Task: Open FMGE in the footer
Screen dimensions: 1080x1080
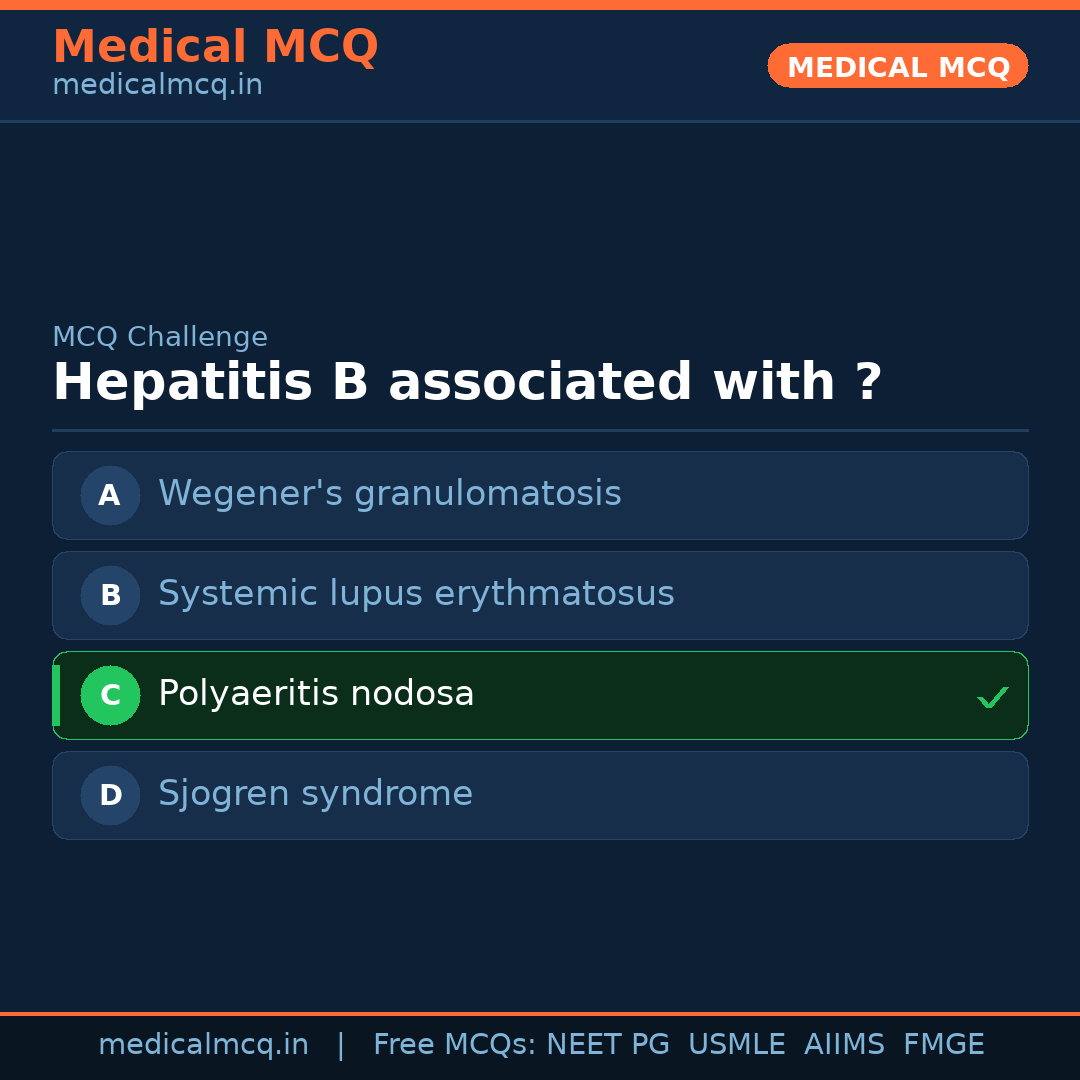Action: (943, 1045)
